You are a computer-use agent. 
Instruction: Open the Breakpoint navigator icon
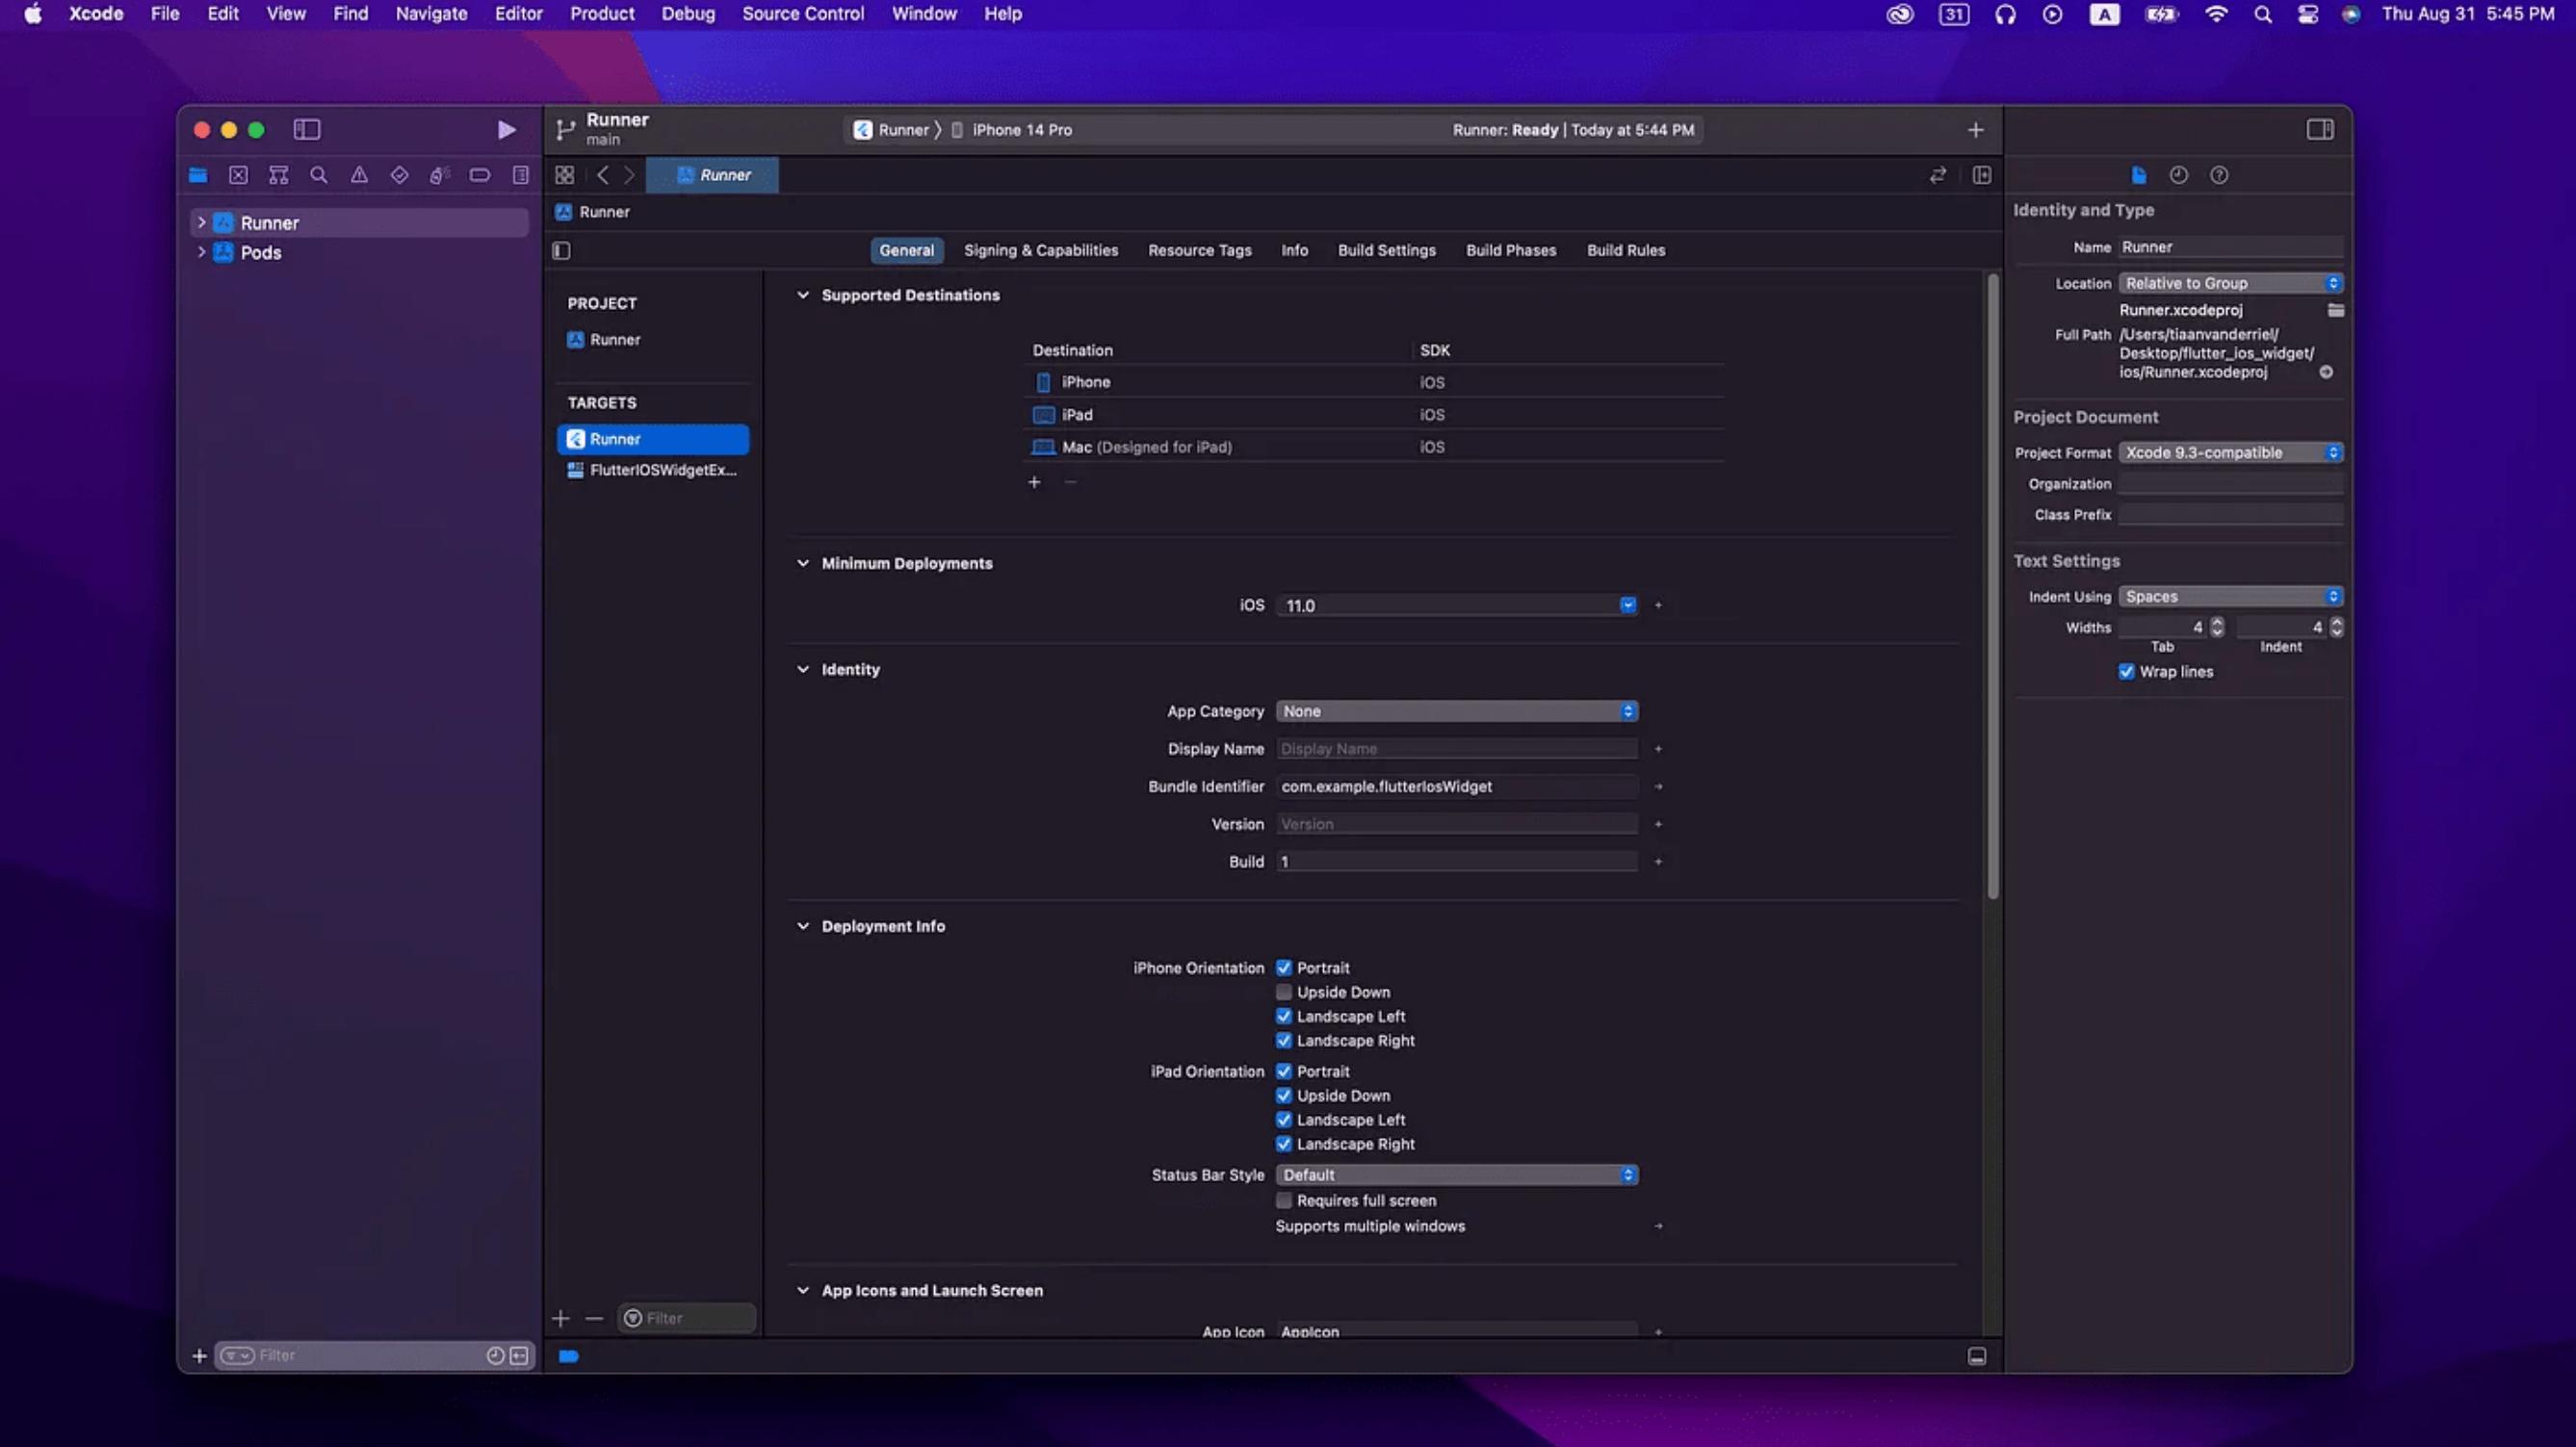(x=480, y=175)
